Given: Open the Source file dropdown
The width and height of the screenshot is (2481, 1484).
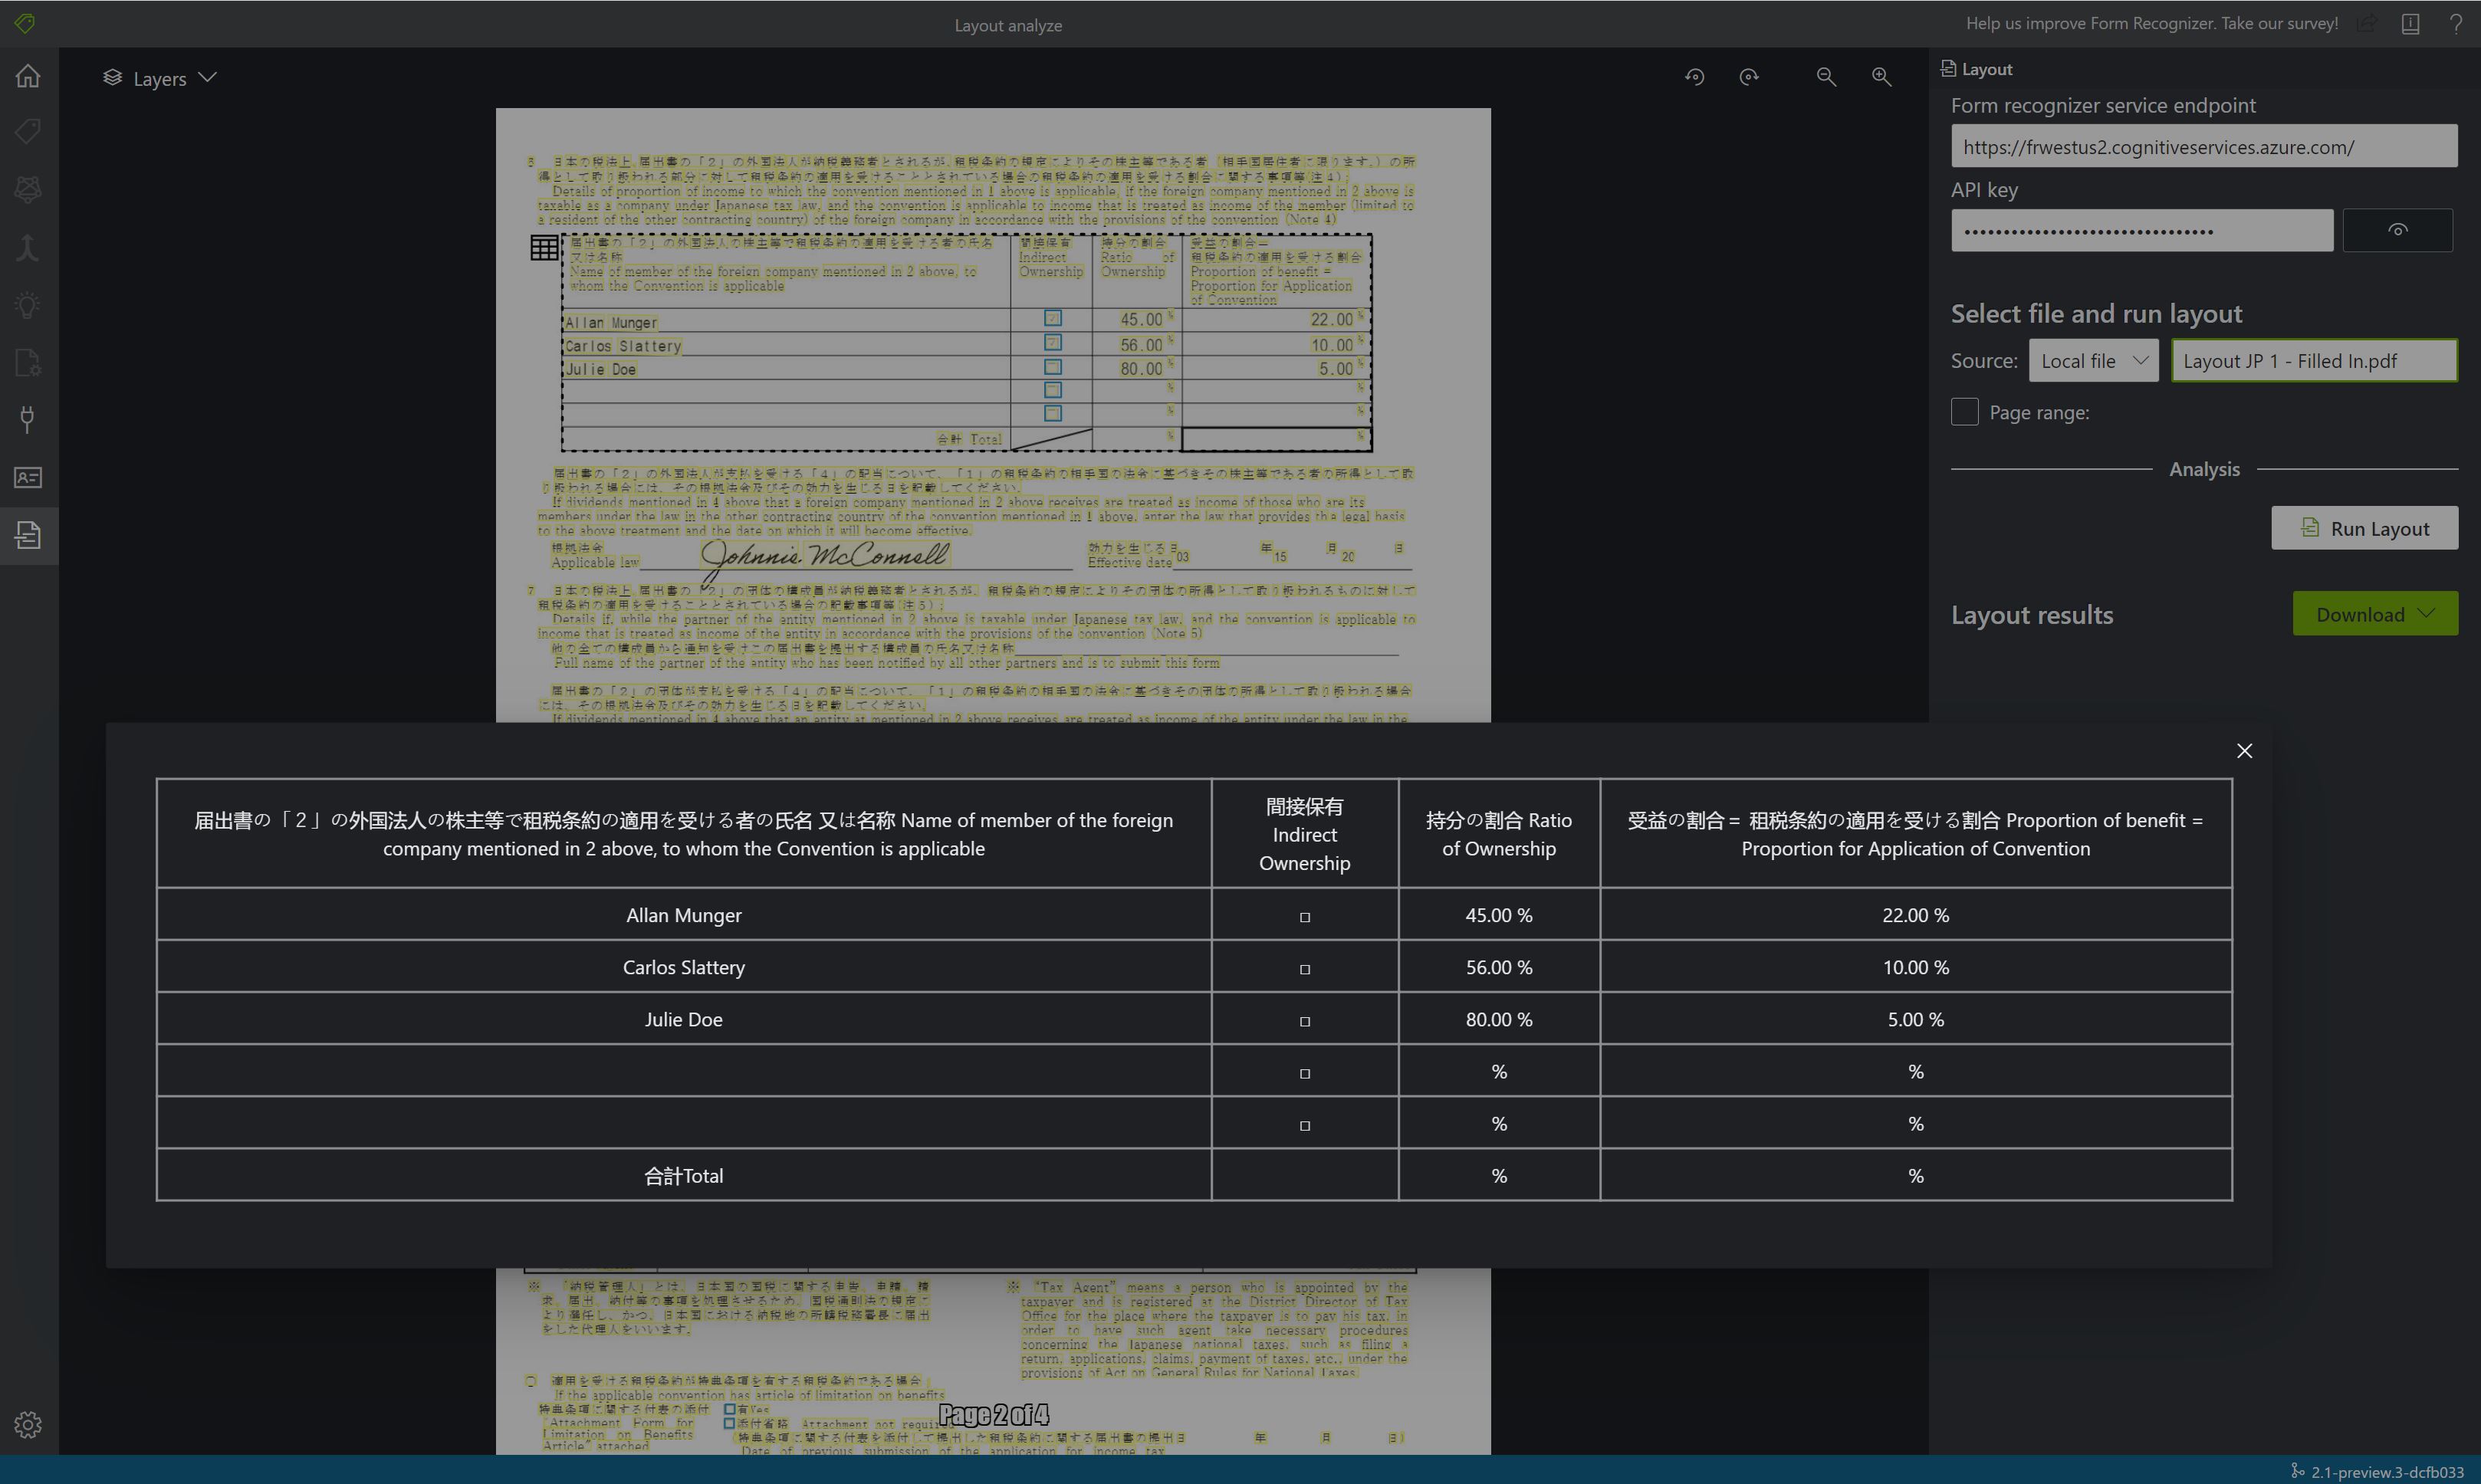Looking at the screenshot, I should click(2094, 362).
